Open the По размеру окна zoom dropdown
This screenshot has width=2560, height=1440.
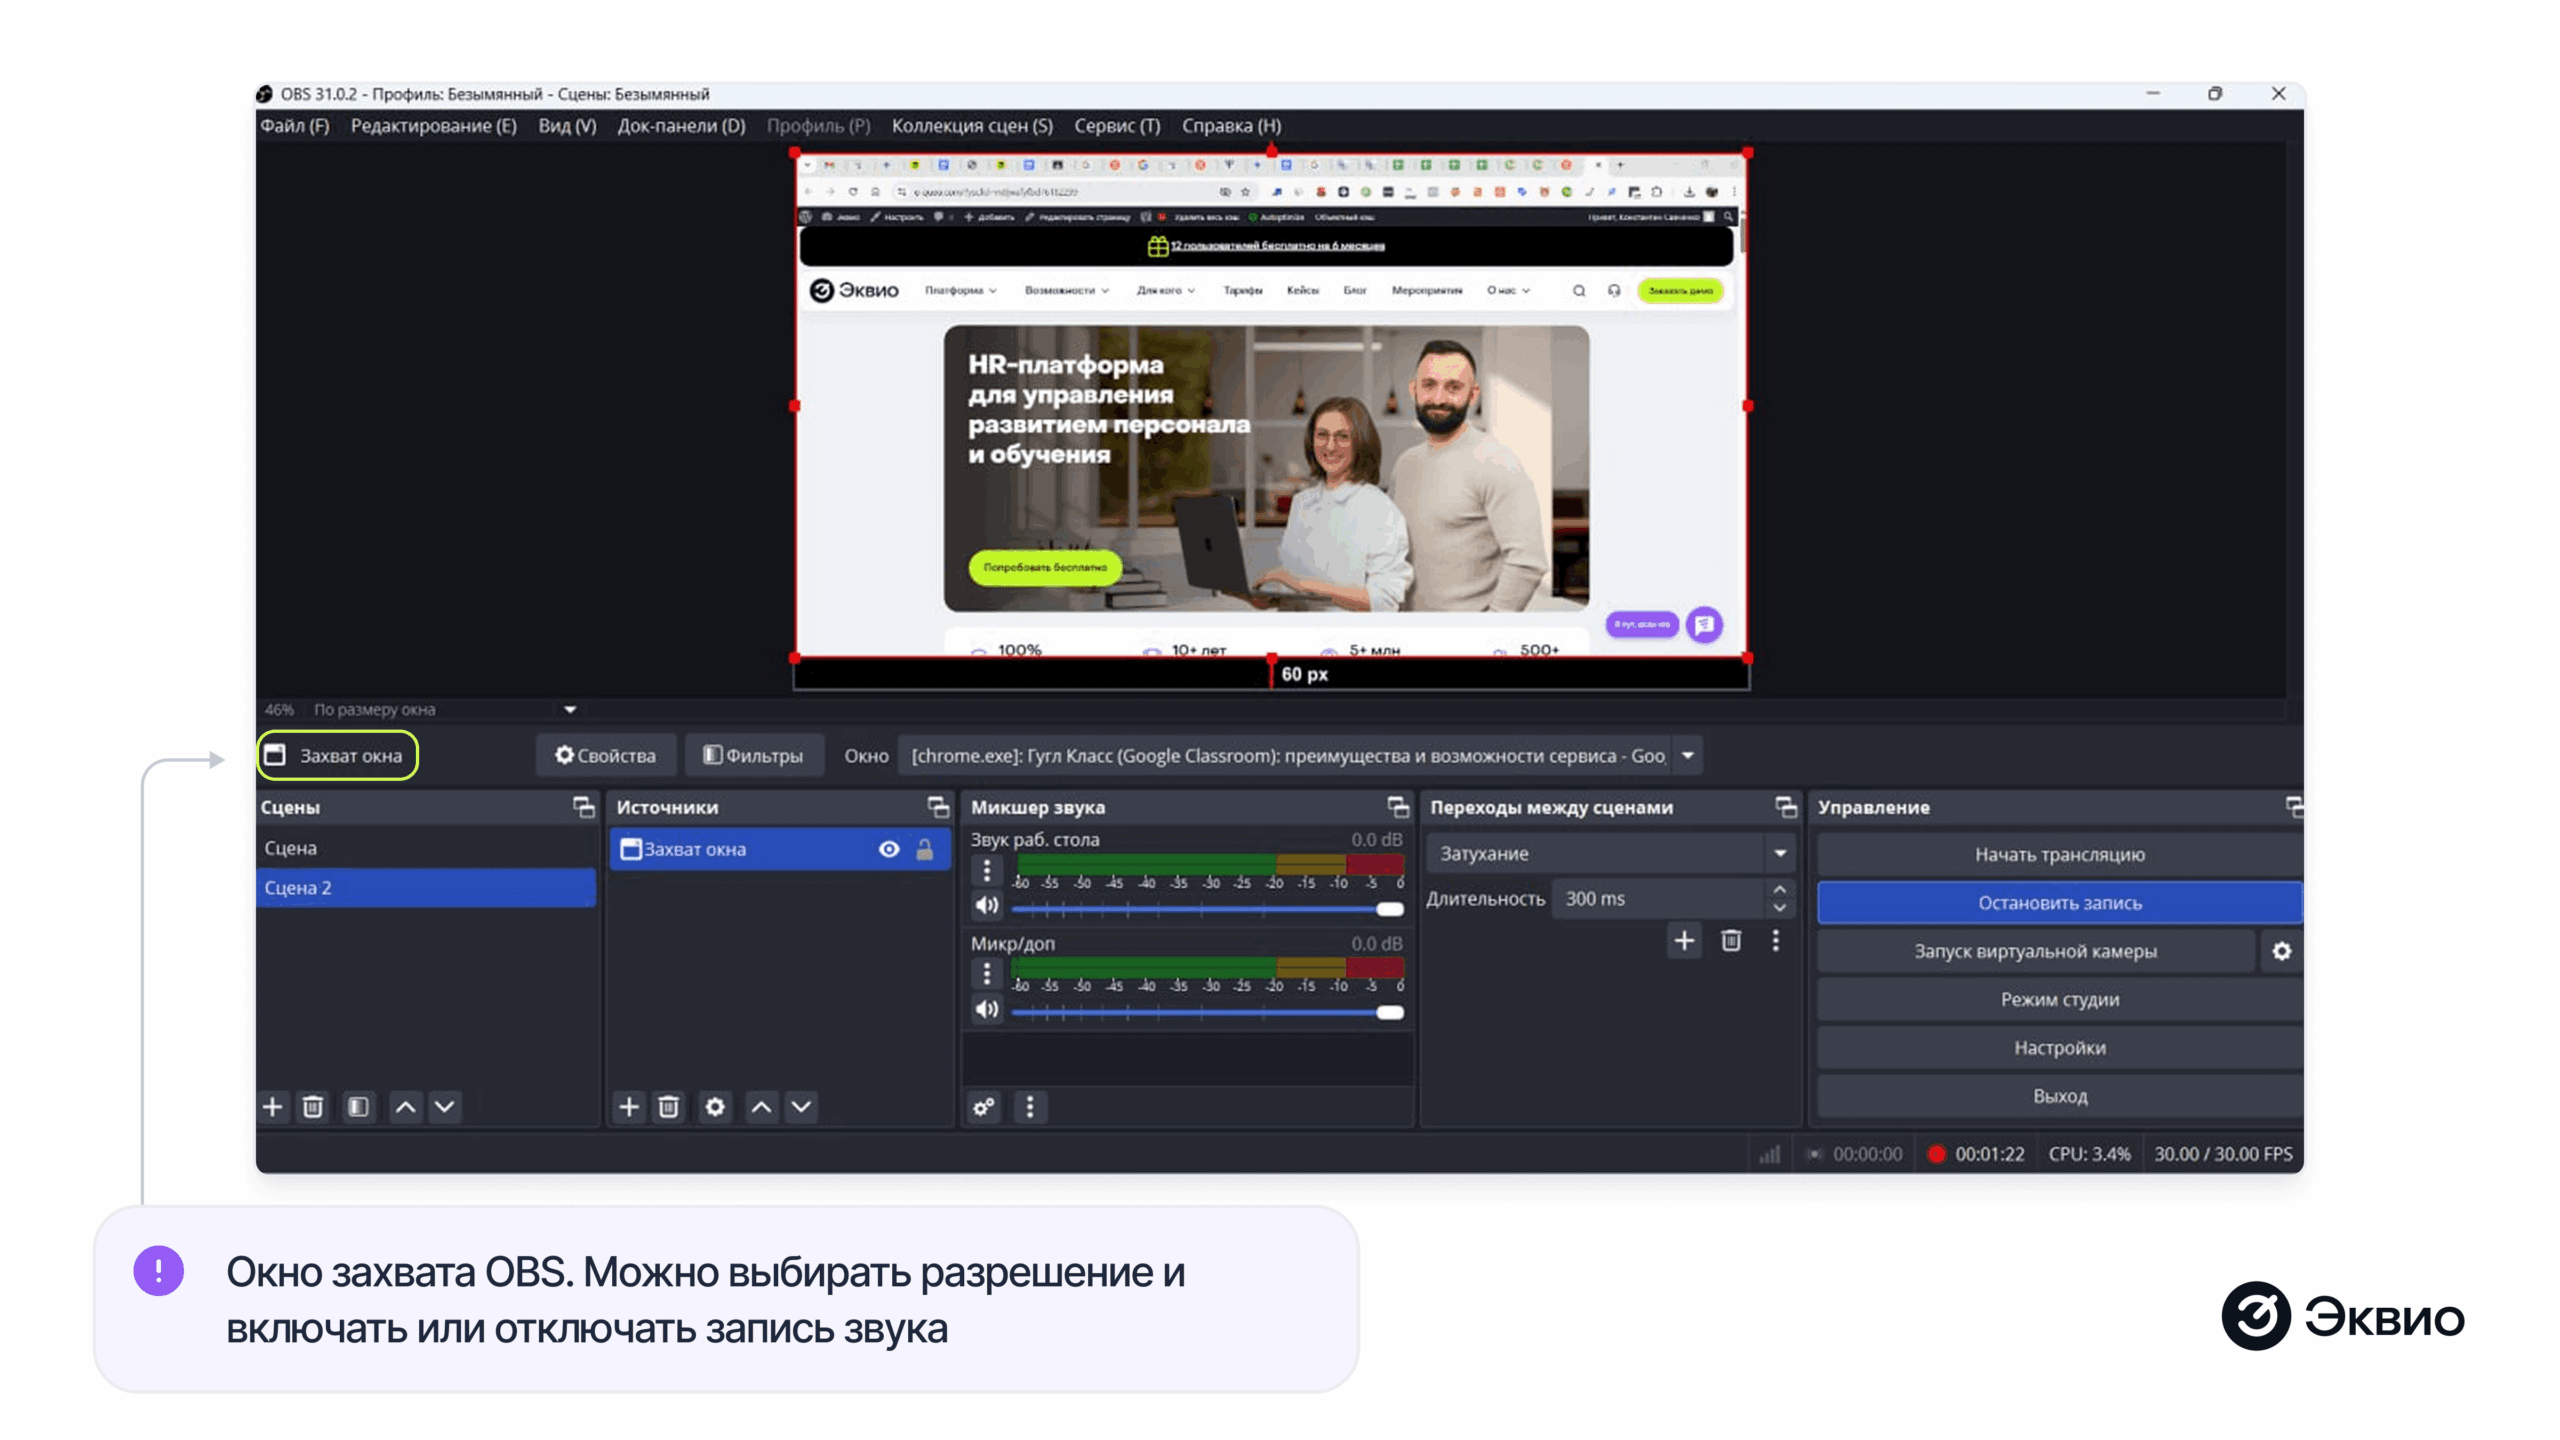click(x=568, y=709)
